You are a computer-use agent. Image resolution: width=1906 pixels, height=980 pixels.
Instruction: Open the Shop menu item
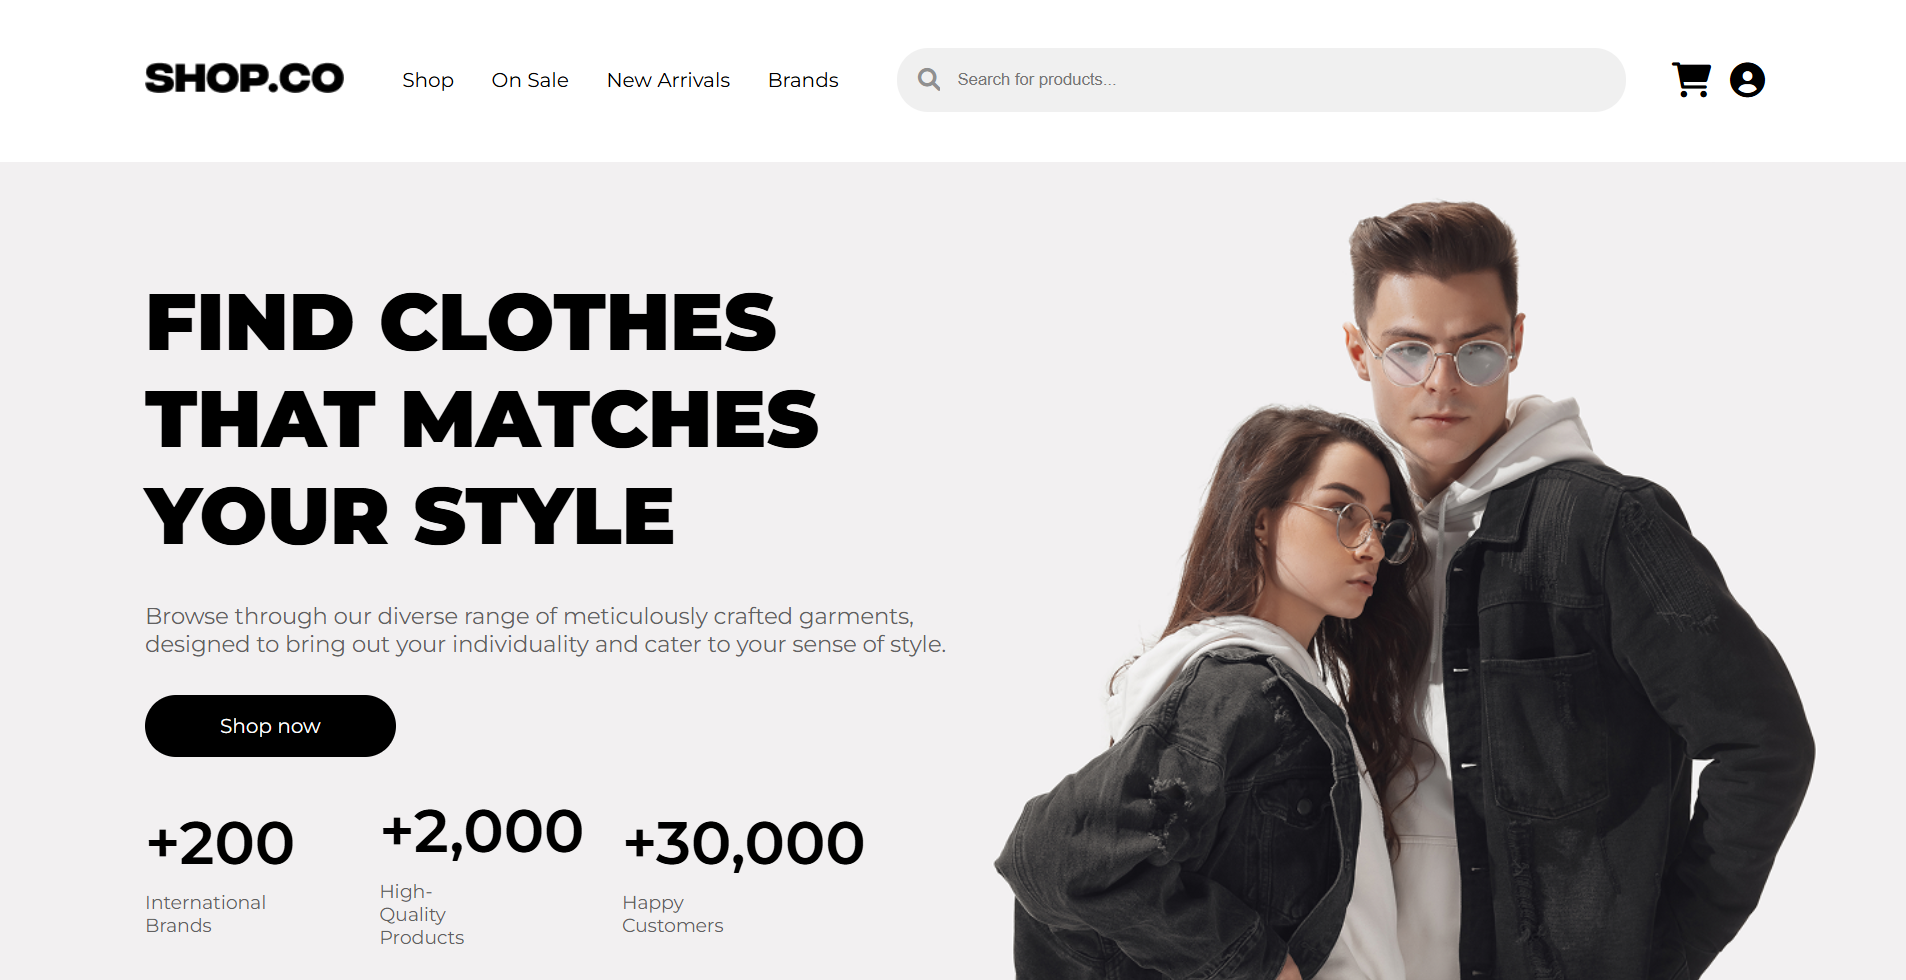(x=428, y=80)
